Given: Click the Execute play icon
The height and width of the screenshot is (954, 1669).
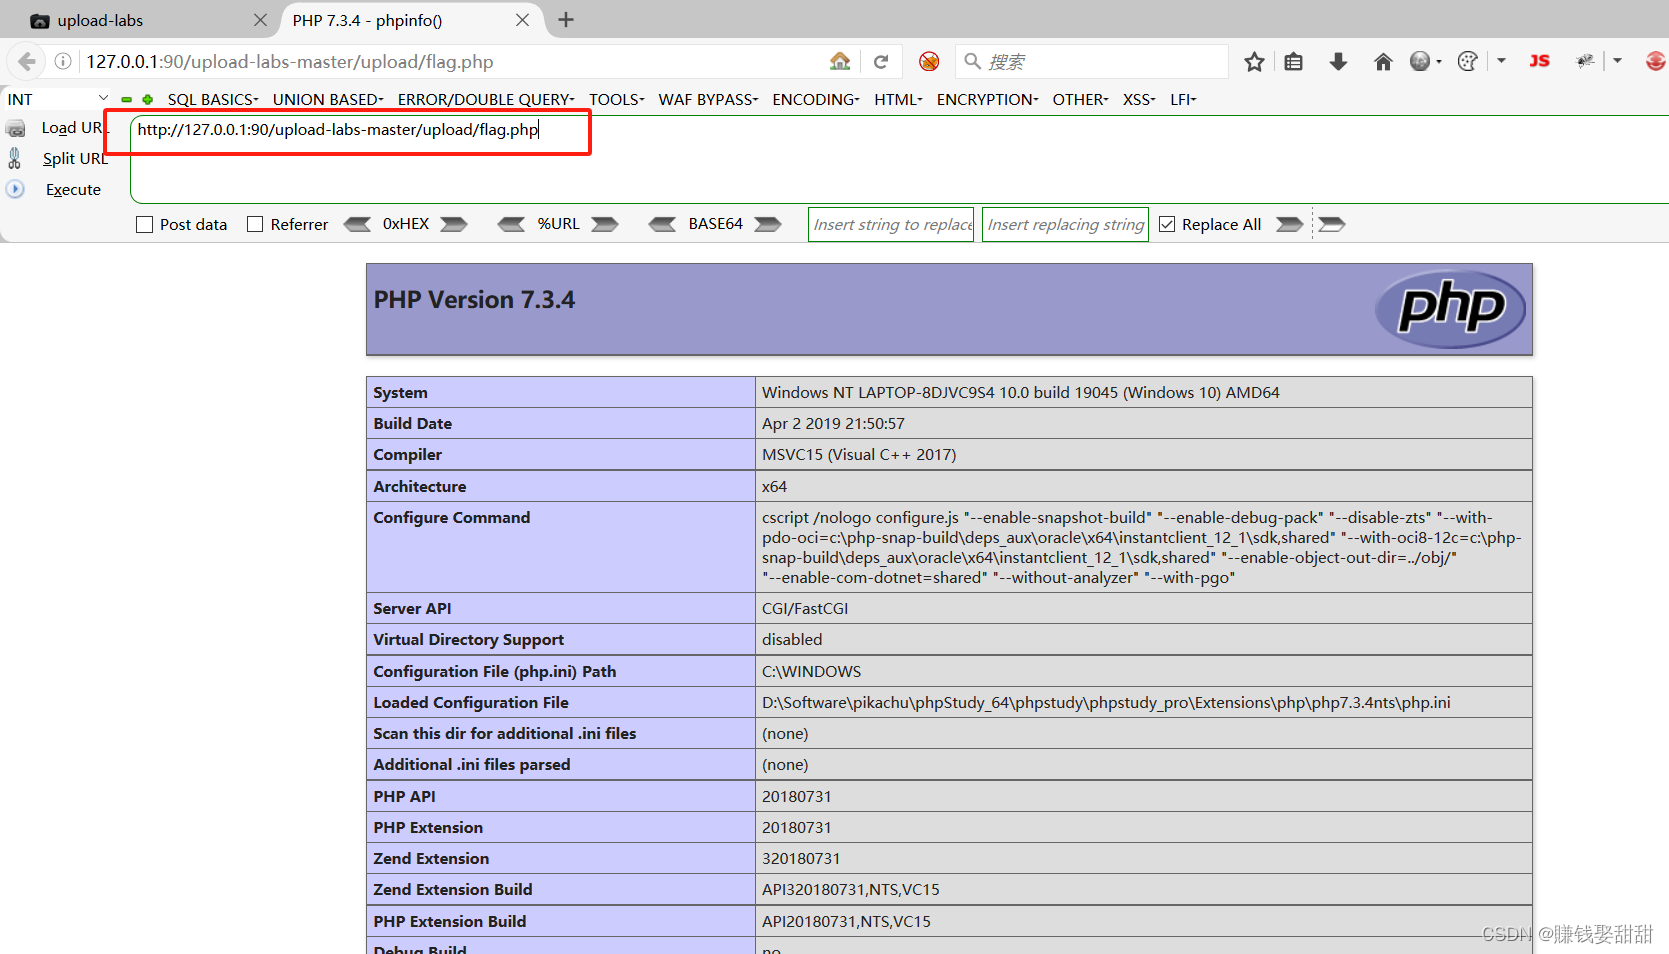Looking at the screenshot, I should (15, 188).
